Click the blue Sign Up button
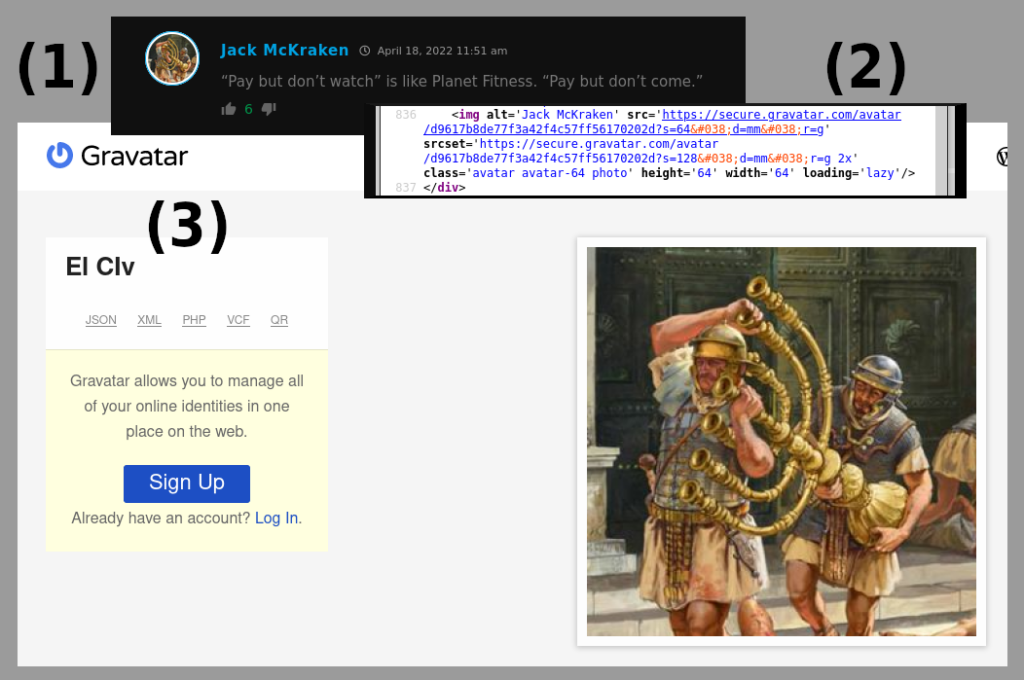 point(187,483)
